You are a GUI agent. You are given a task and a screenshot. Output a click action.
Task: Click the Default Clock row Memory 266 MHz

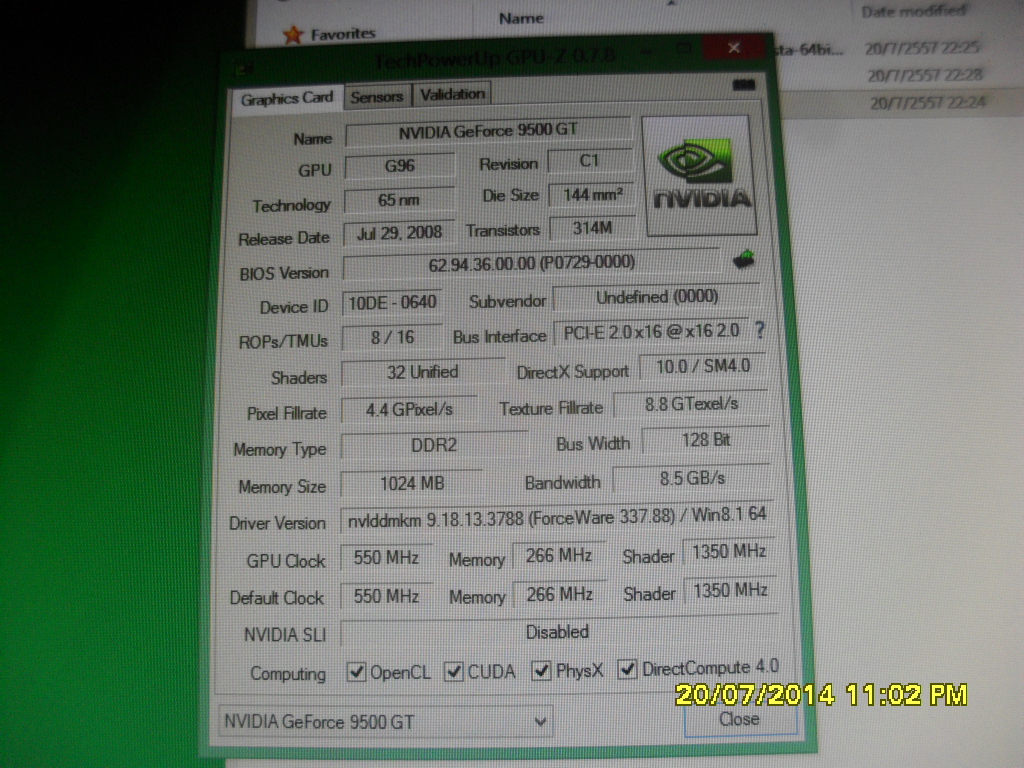(560, 594)
